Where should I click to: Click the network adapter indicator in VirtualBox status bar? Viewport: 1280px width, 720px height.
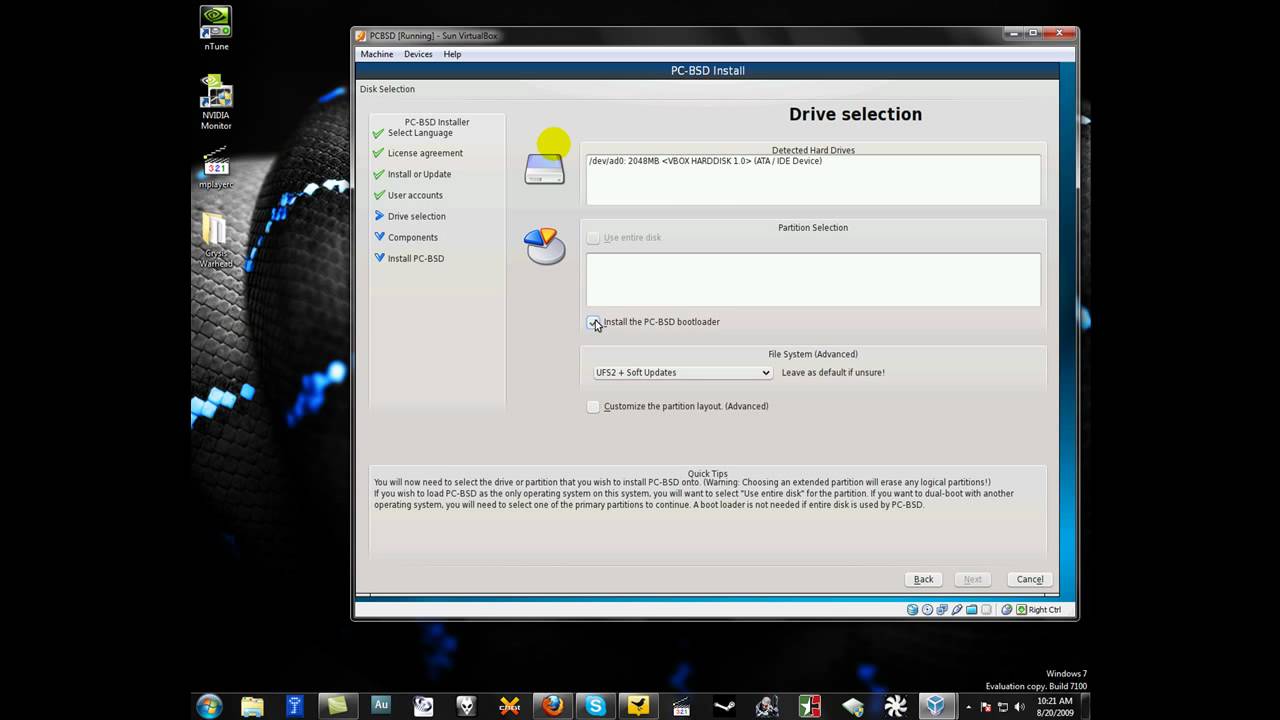tap(942, 609)
